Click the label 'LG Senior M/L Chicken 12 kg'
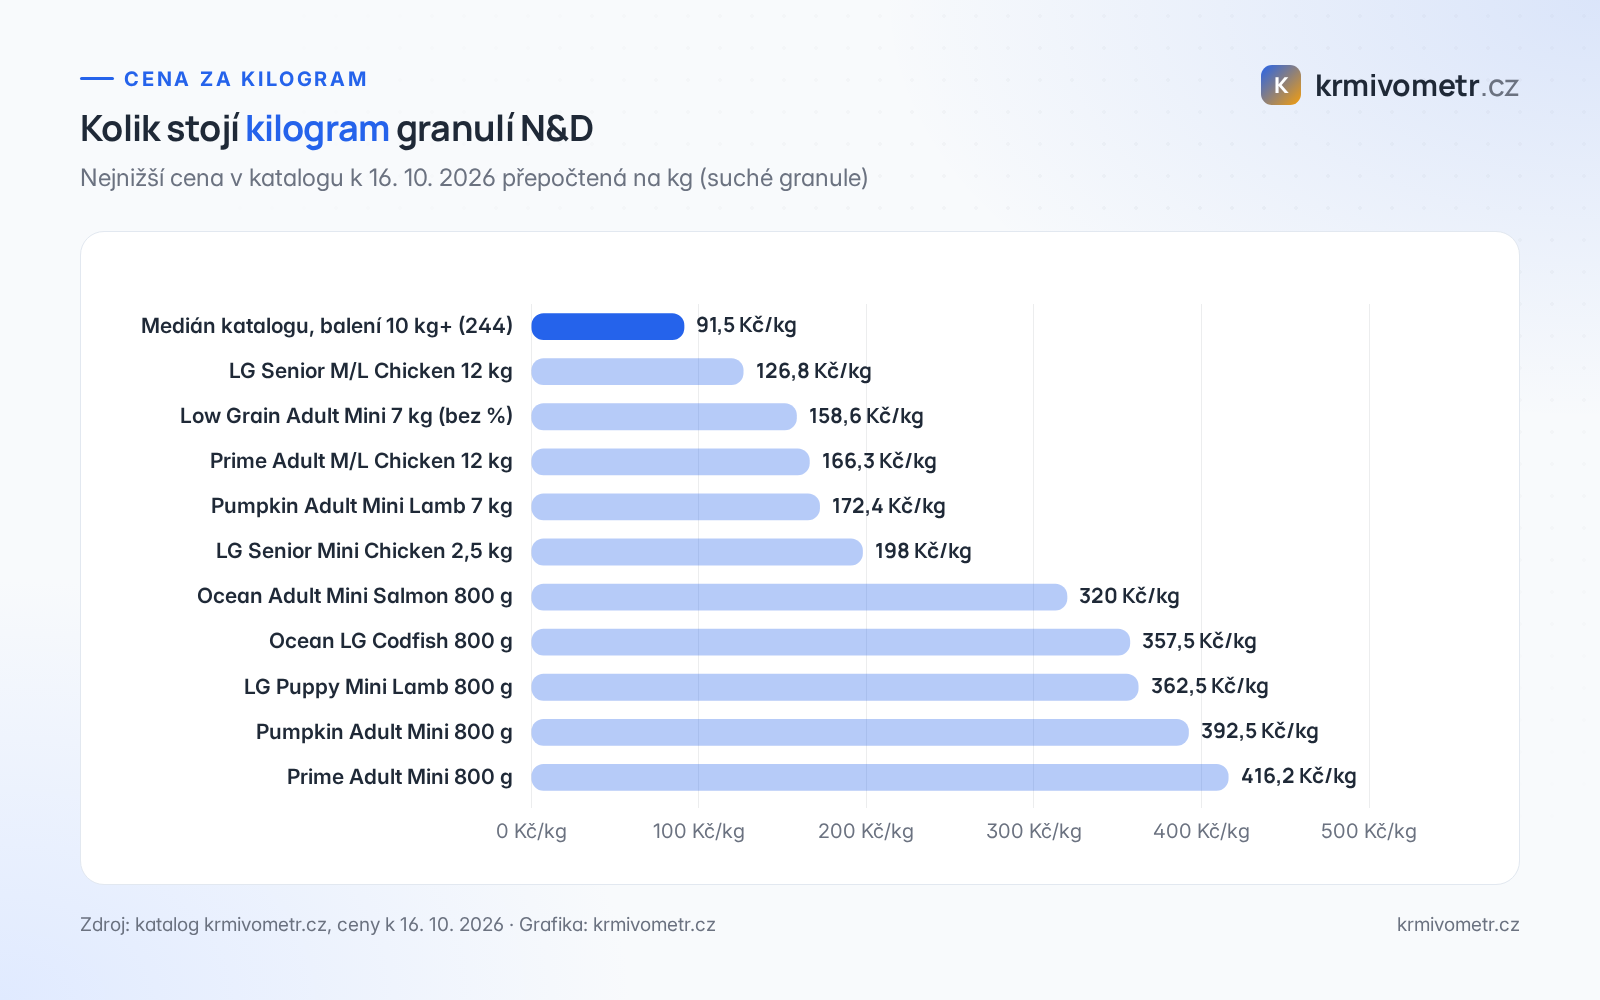 371,371
